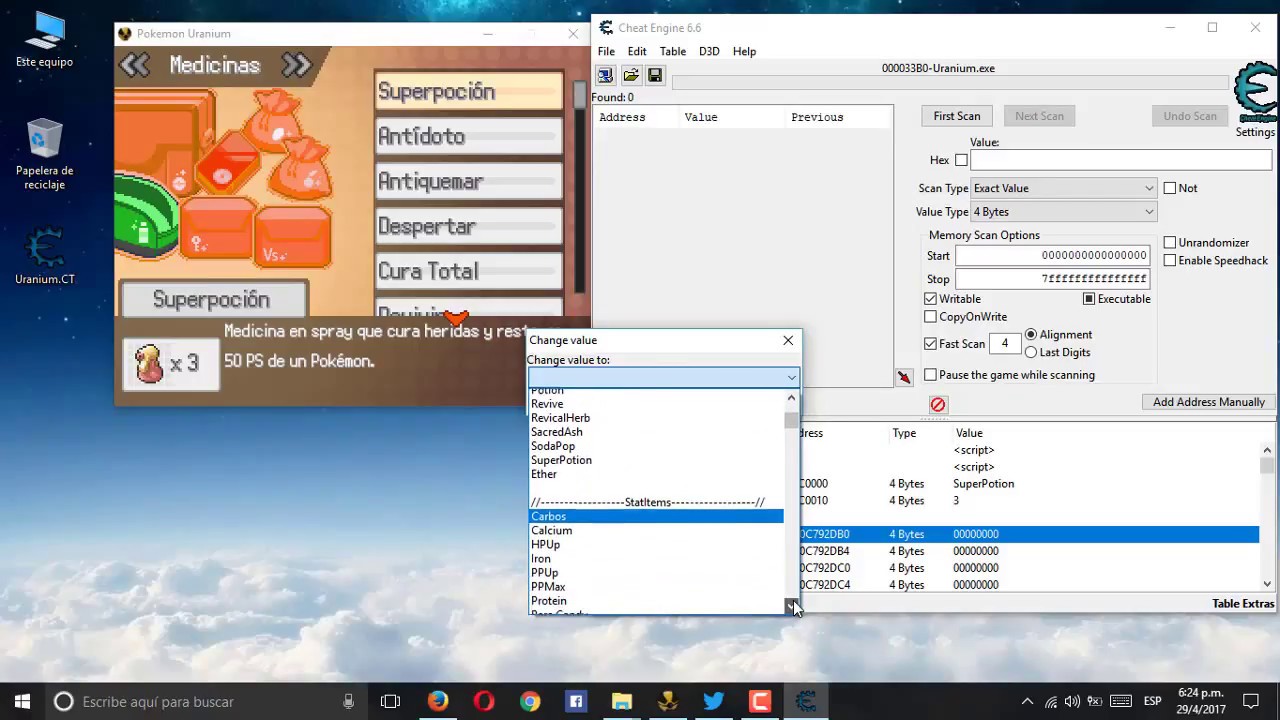Open Opera browser from the taskbar
The width and height of the screenshot is (1280, 720).
click(484, 701)
